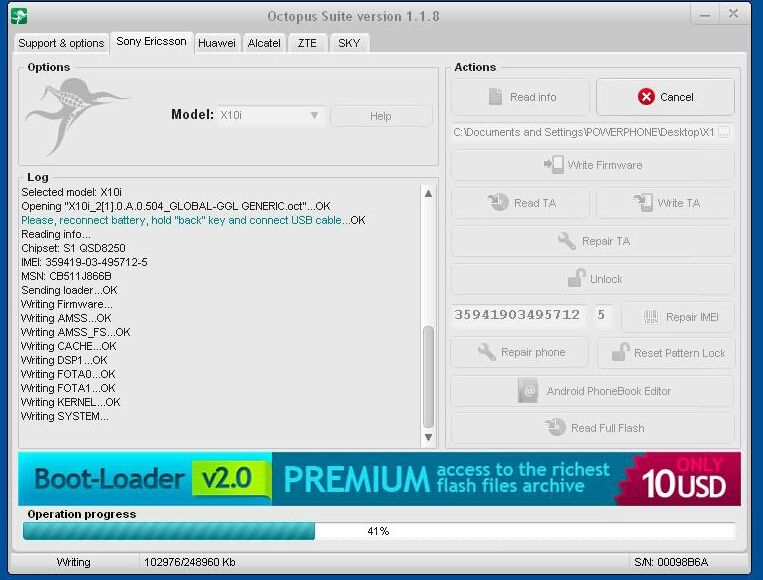
Task: Click the Help button
Action: point(381,116)
